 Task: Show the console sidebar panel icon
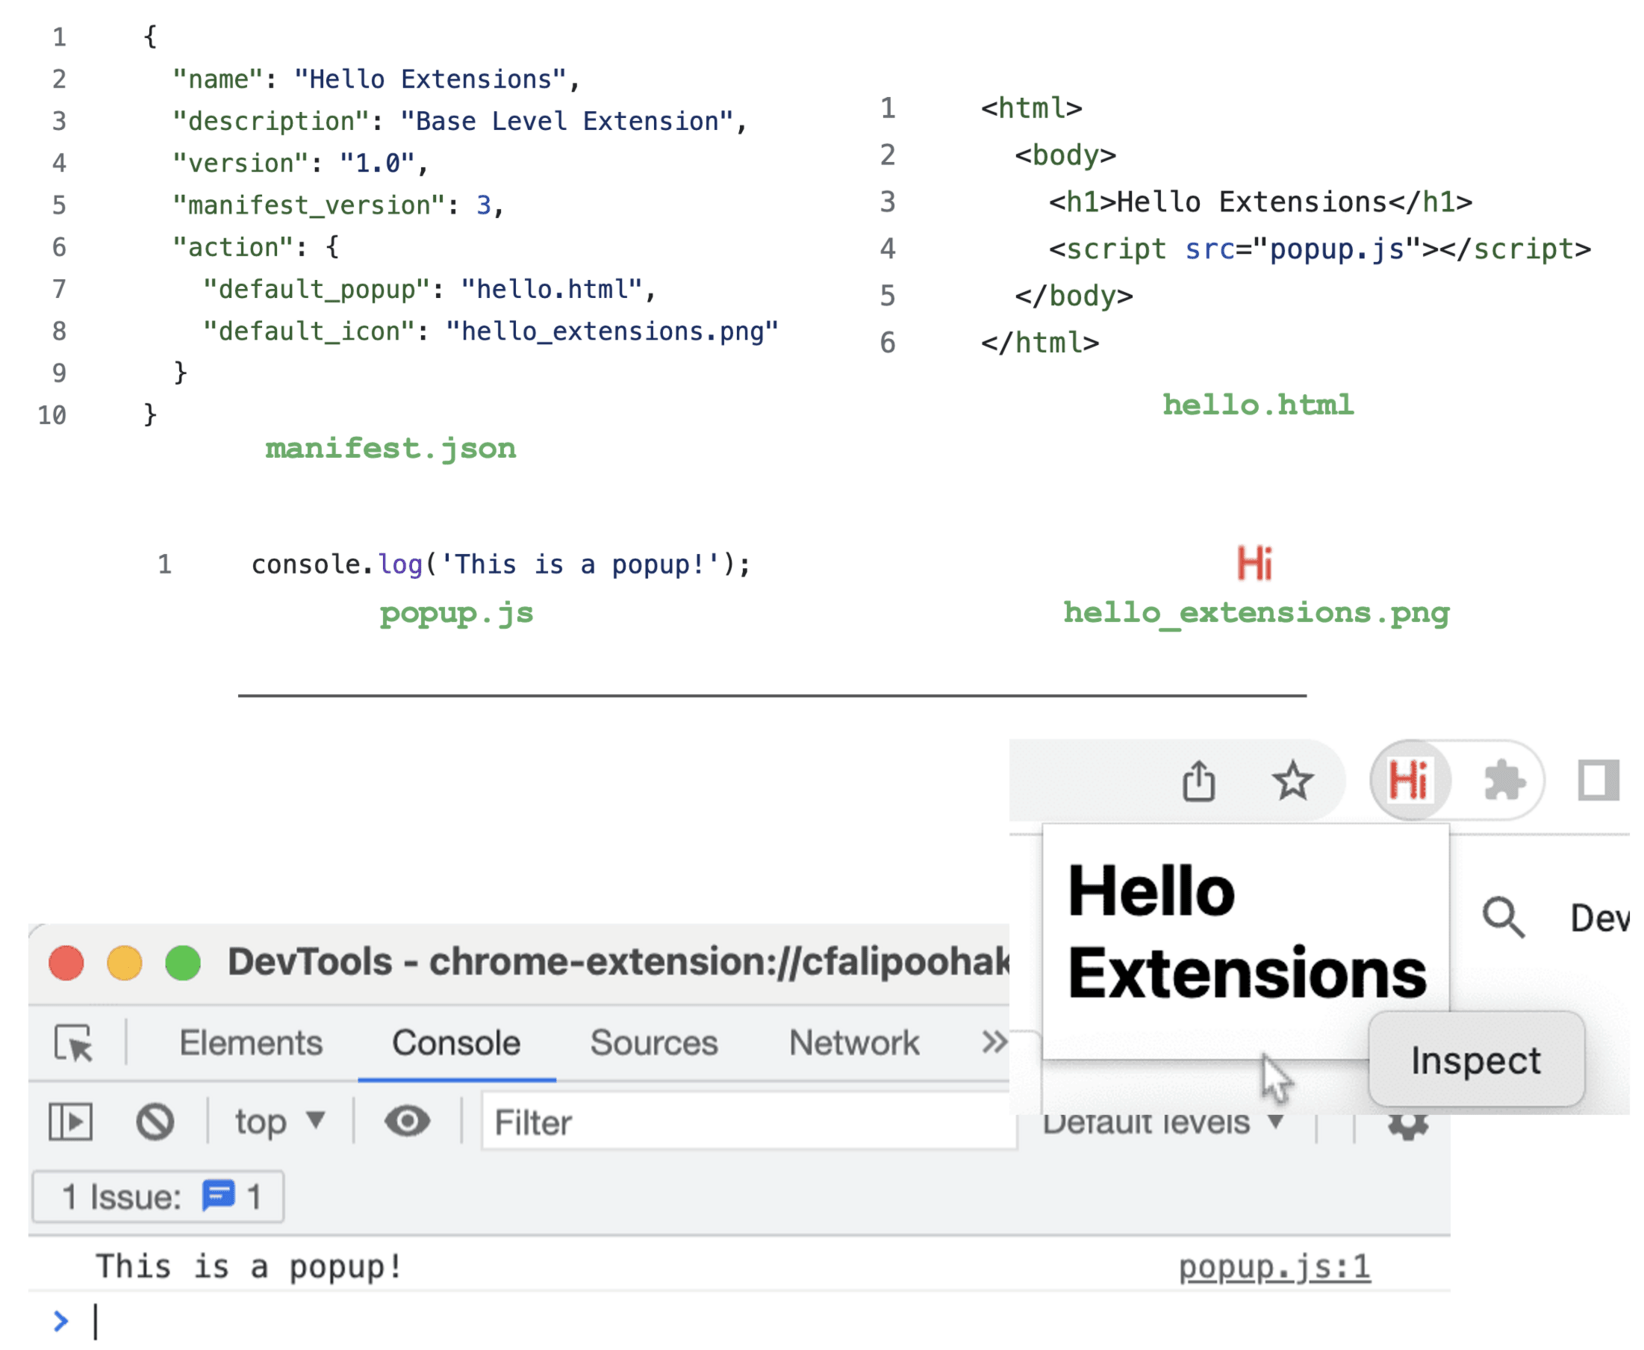pos(71,1121)
